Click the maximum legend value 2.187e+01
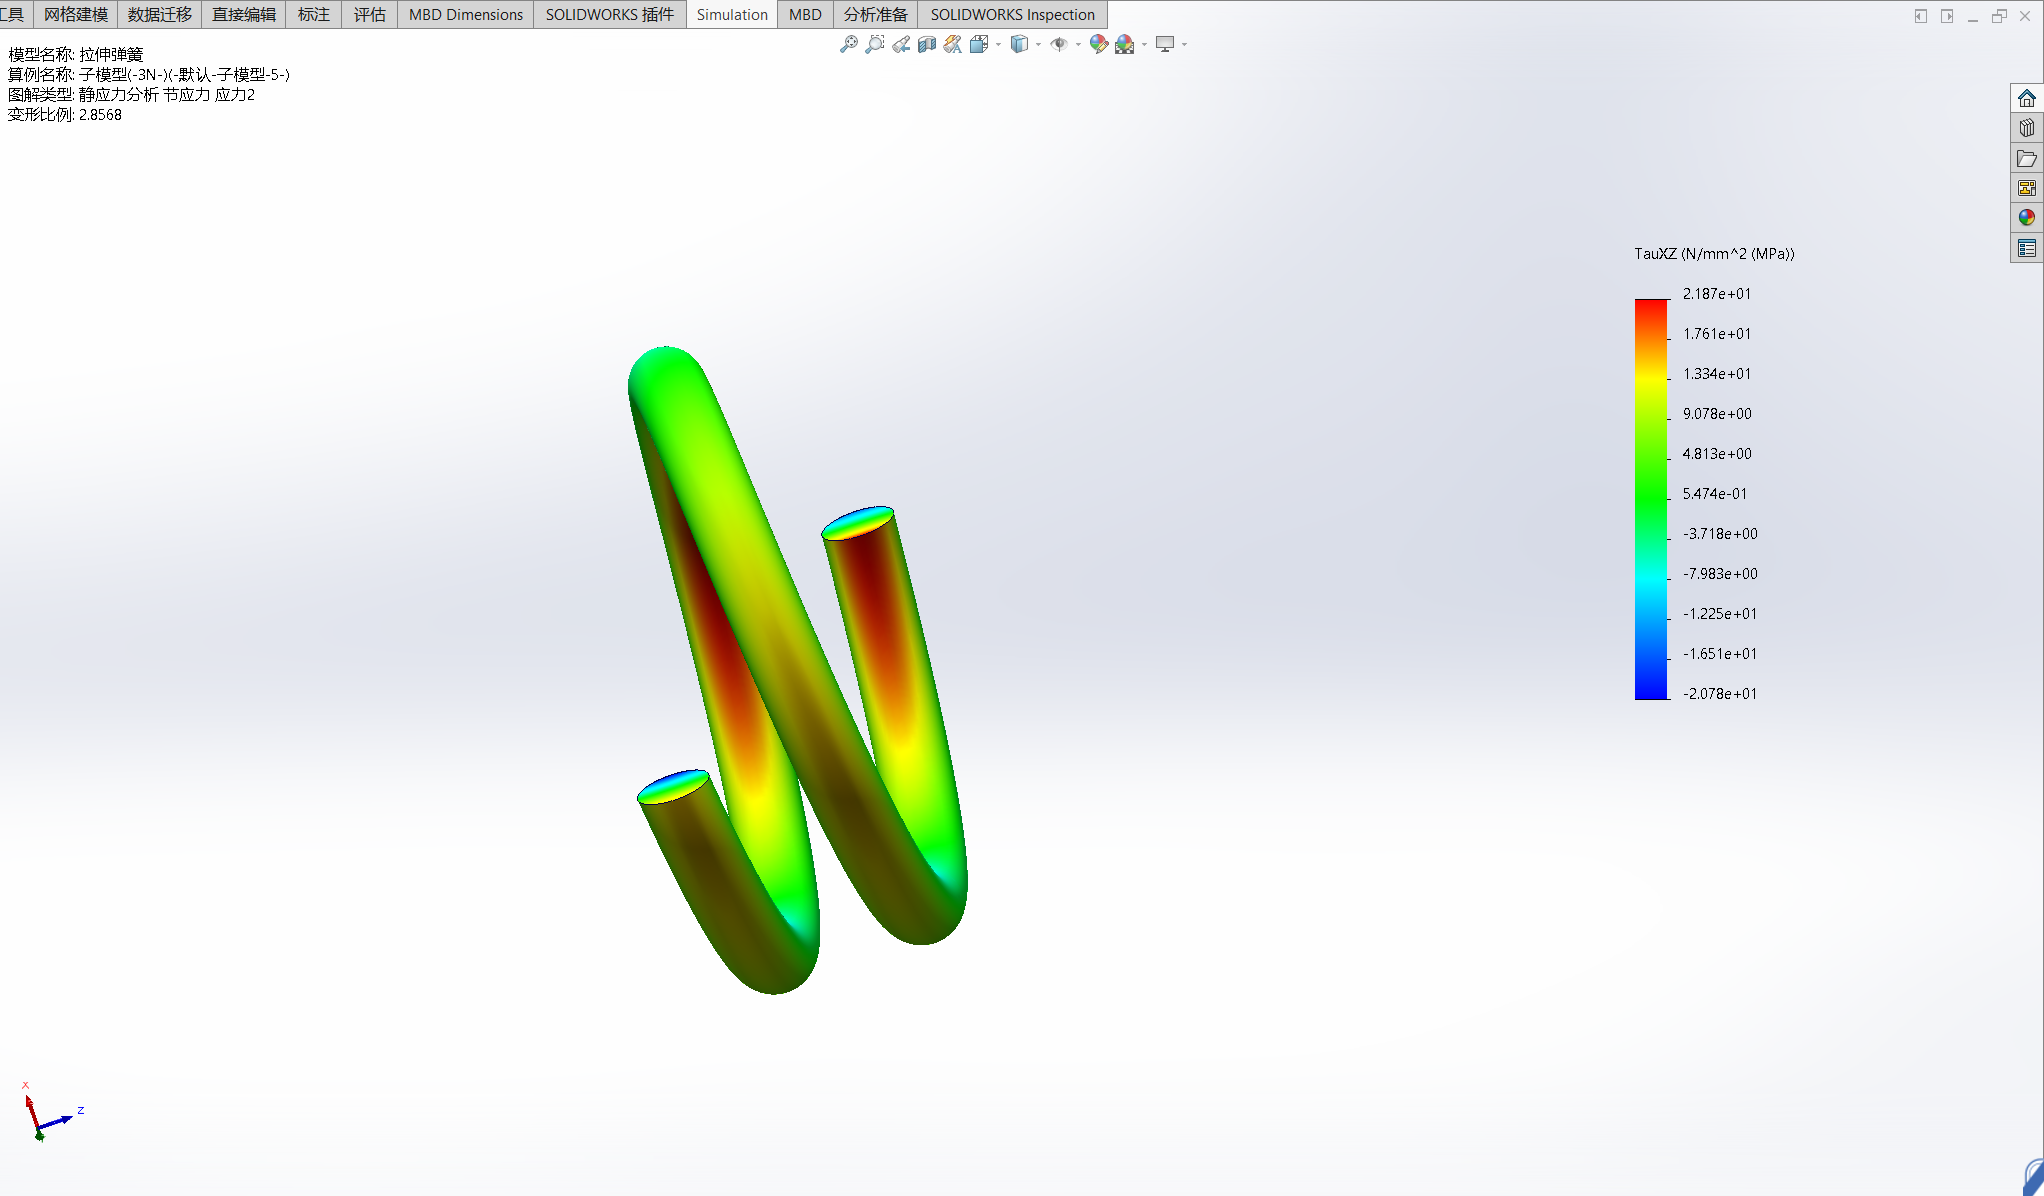2044x1196 pixels. point(1716,293)
